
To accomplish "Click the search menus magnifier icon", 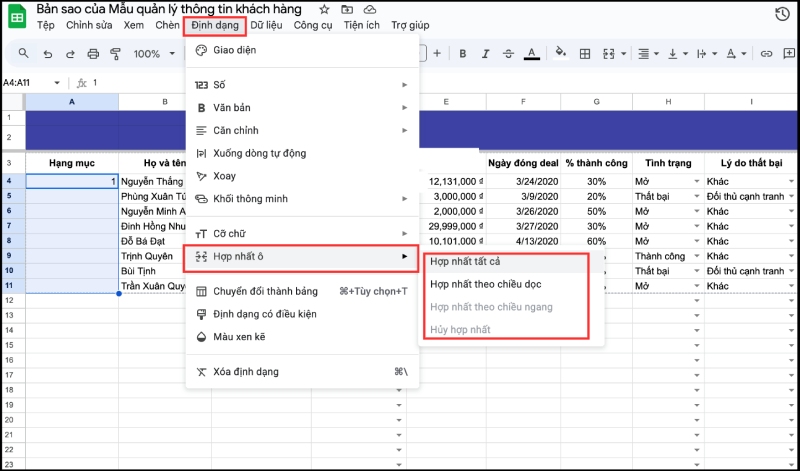I will coord(23,53).
